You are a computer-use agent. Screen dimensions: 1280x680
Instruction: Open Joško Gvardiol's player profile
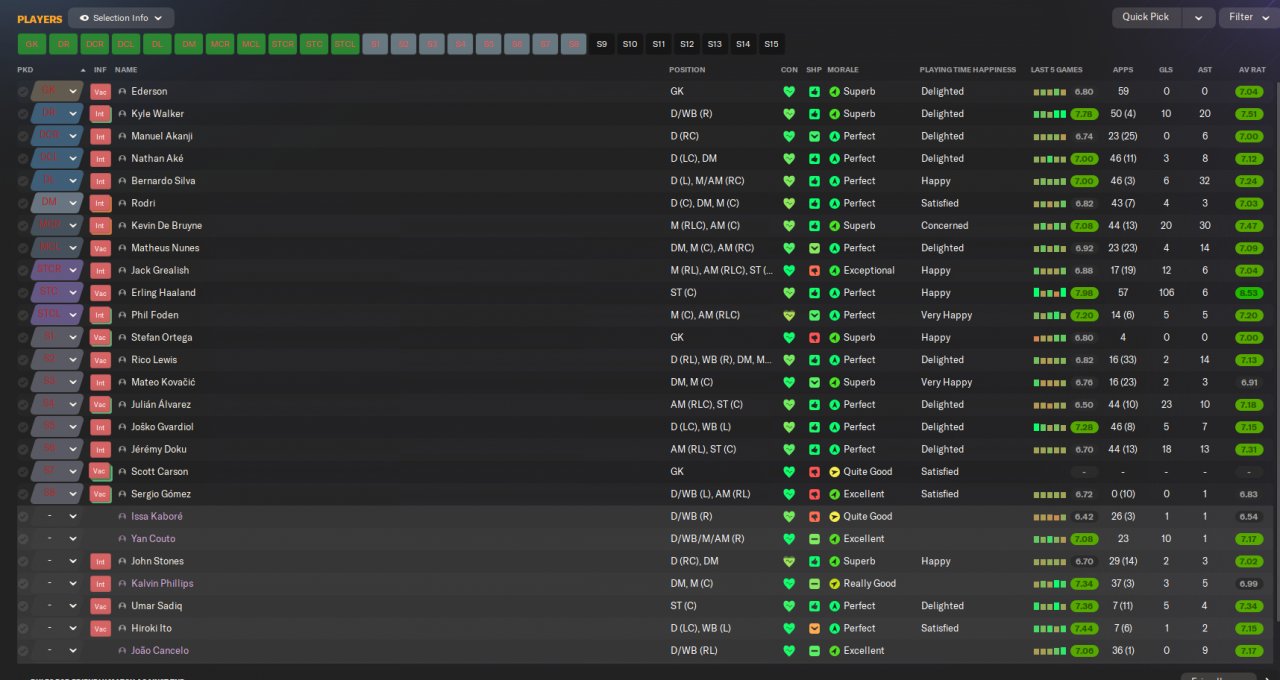[161, 427]
